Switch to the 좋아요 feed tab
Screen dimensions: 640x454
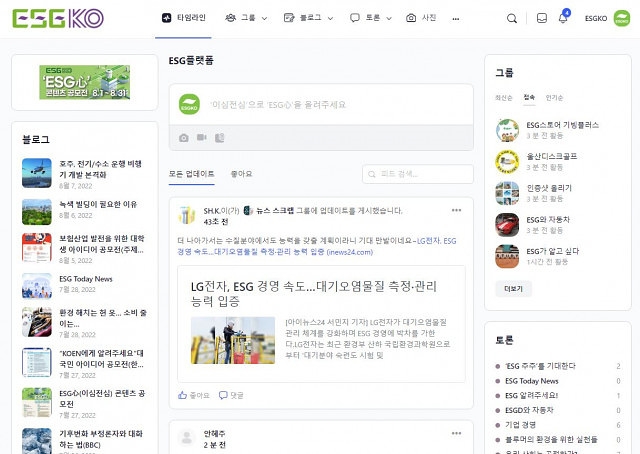pos(241,173)
